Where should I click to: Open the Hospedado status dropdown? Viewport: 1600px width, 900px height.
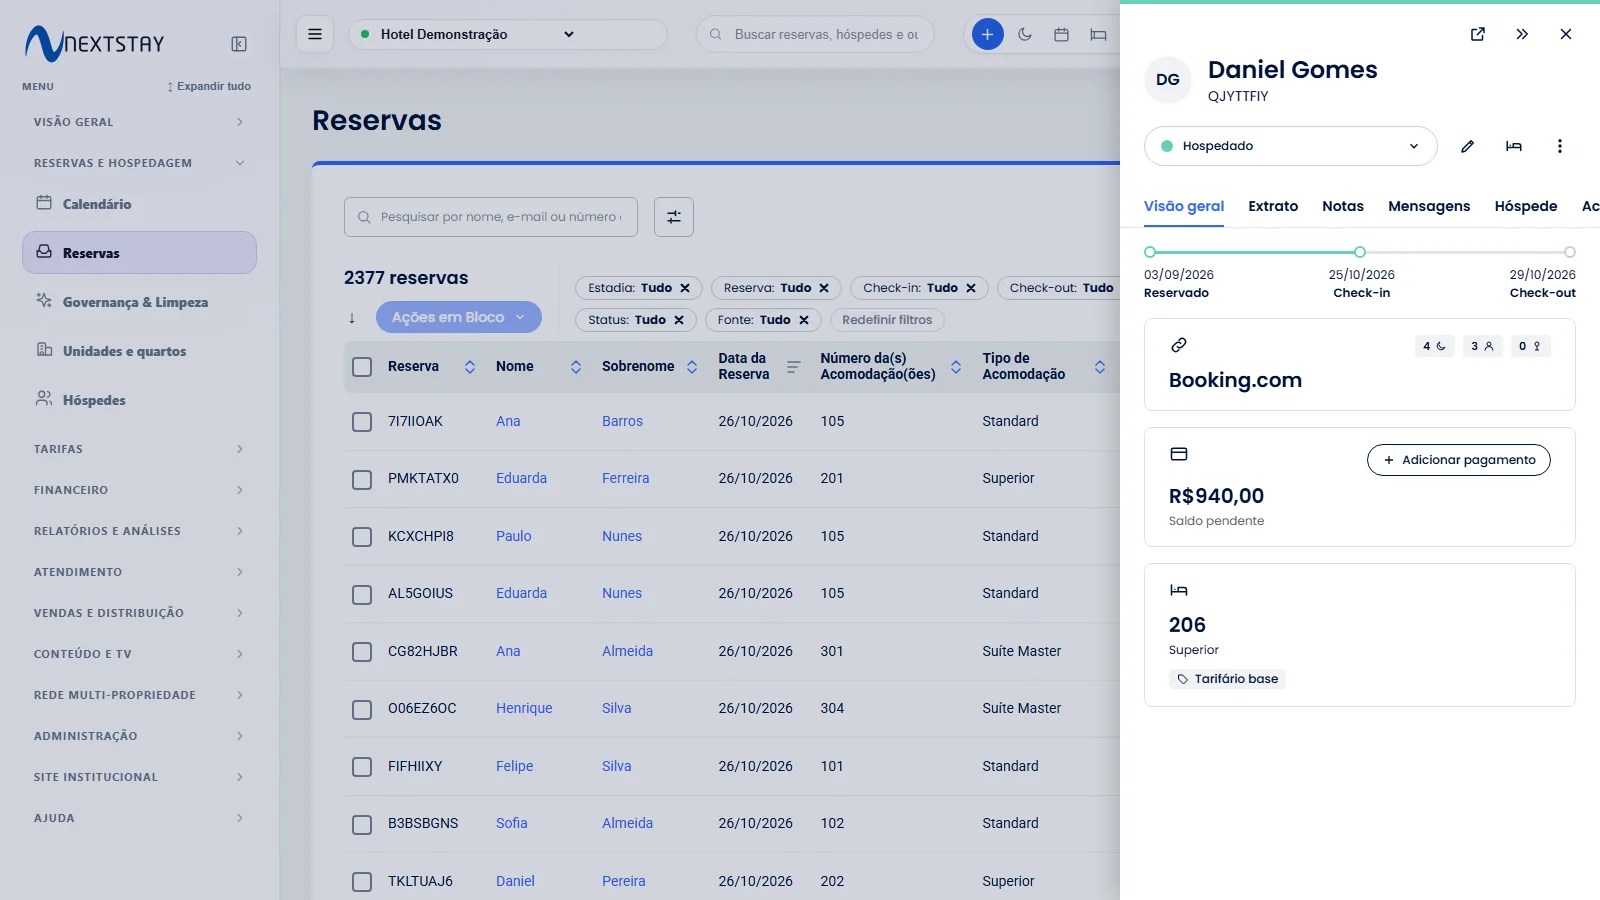tap(1290, 146)
